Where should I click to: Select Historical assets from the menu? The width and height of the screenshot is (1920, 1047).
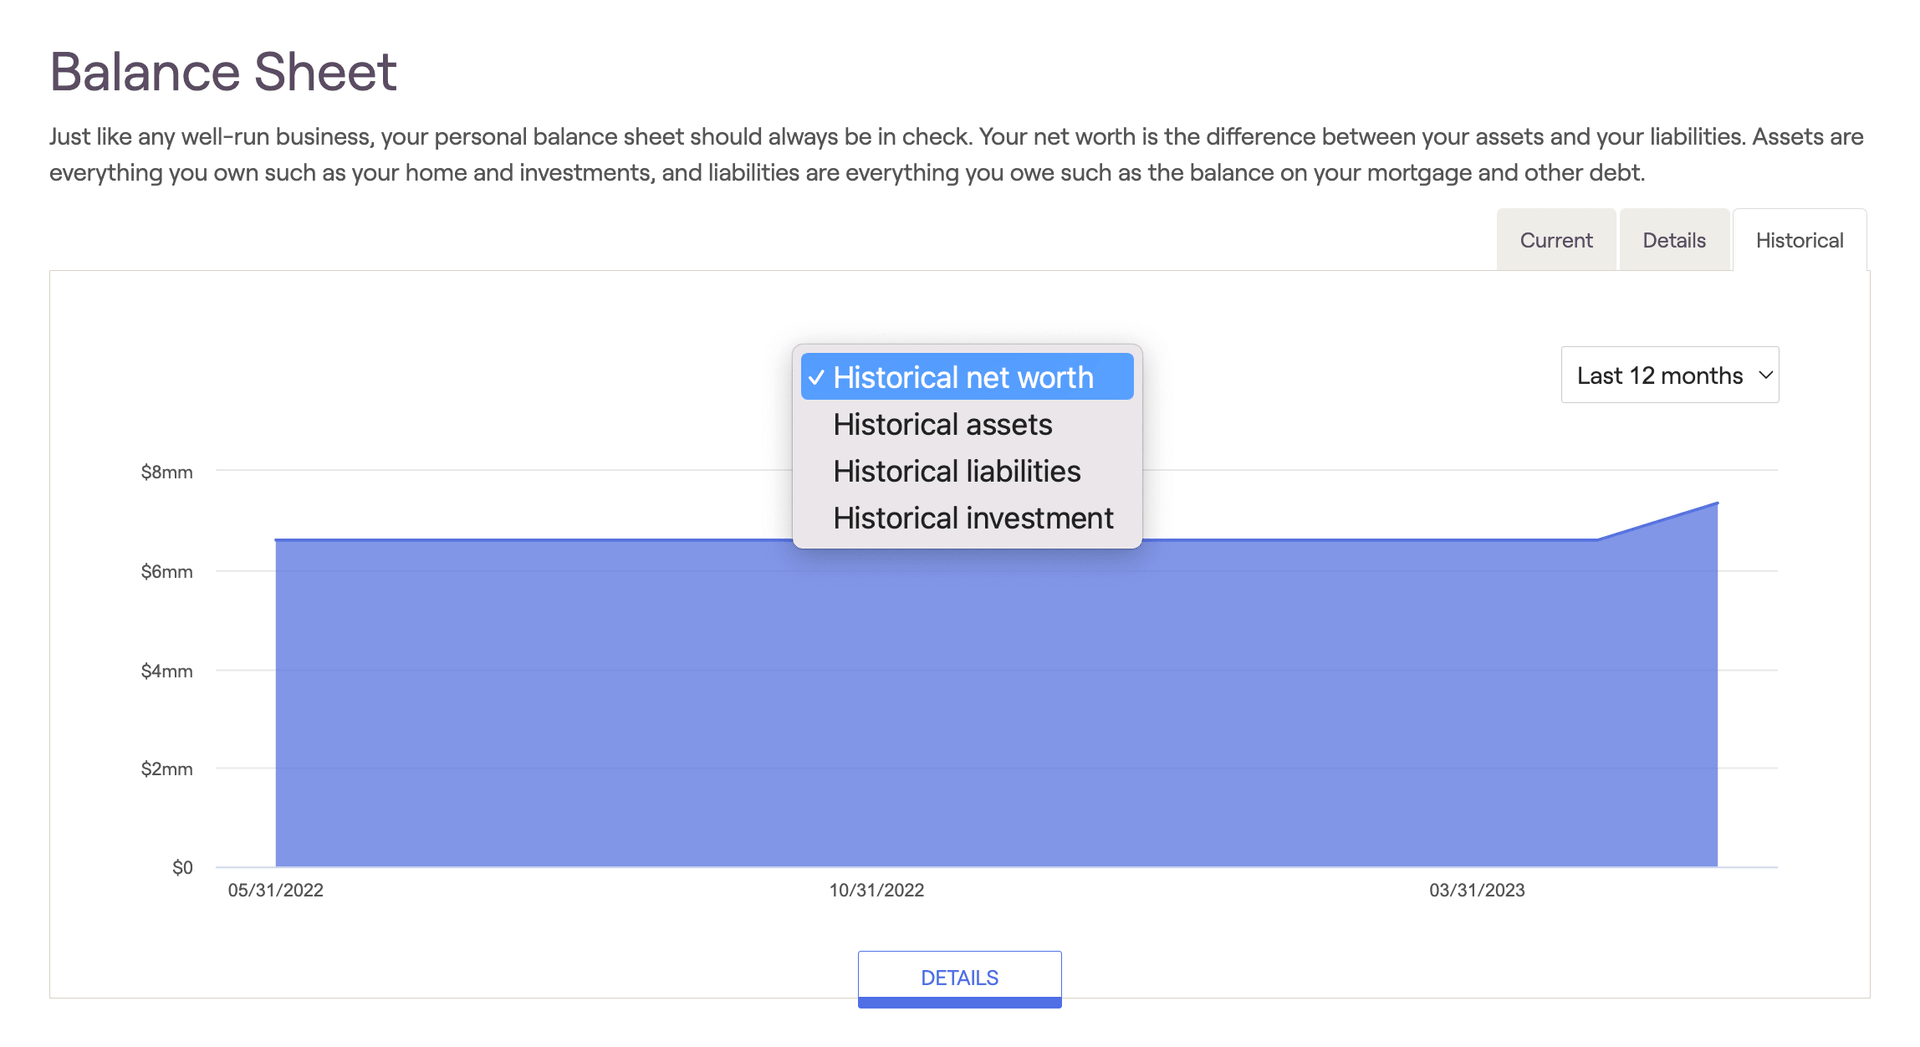coord(942,424)
